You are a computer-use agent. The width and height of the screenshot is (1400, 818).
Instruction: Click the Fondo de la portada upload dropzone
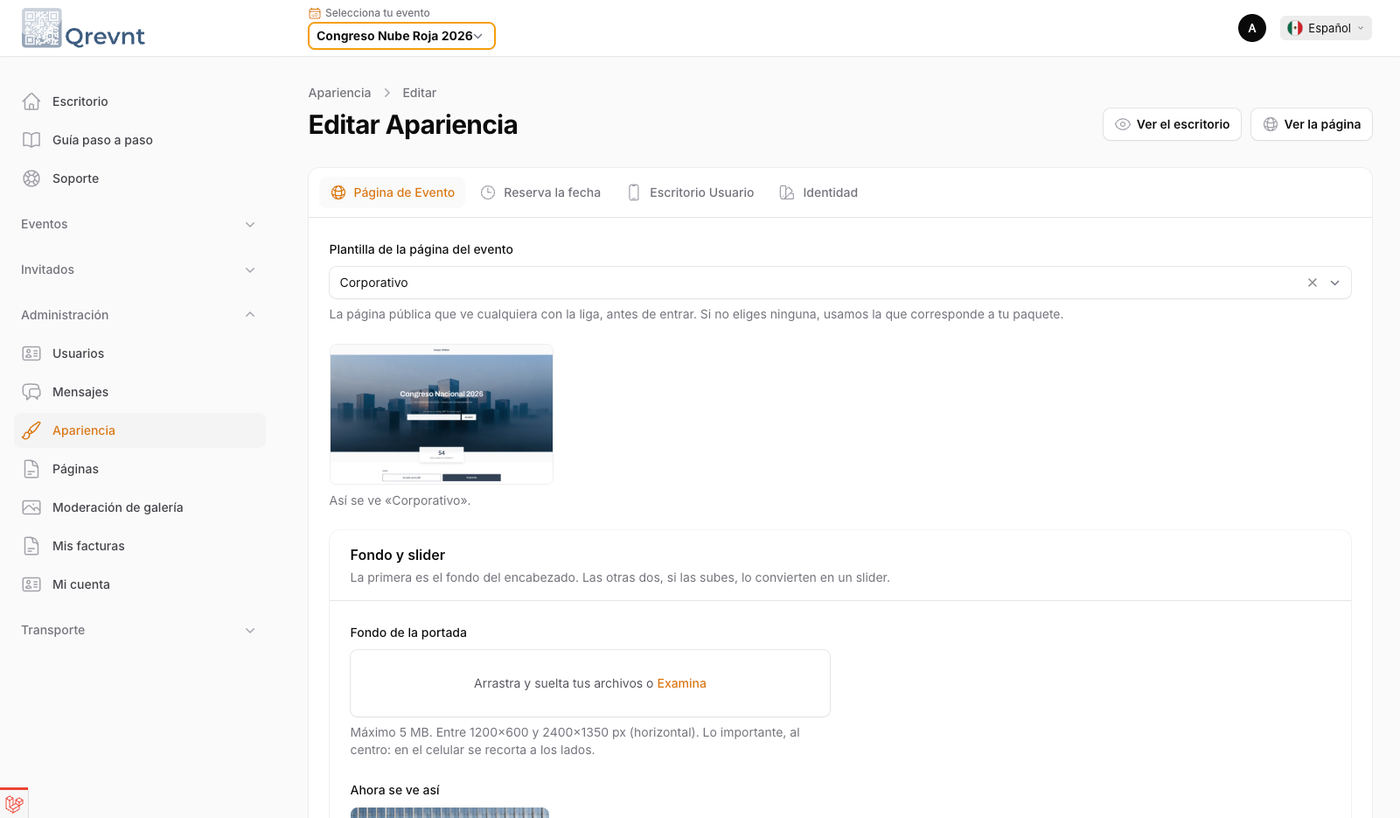pyautogui.click(x=590, y=684)
